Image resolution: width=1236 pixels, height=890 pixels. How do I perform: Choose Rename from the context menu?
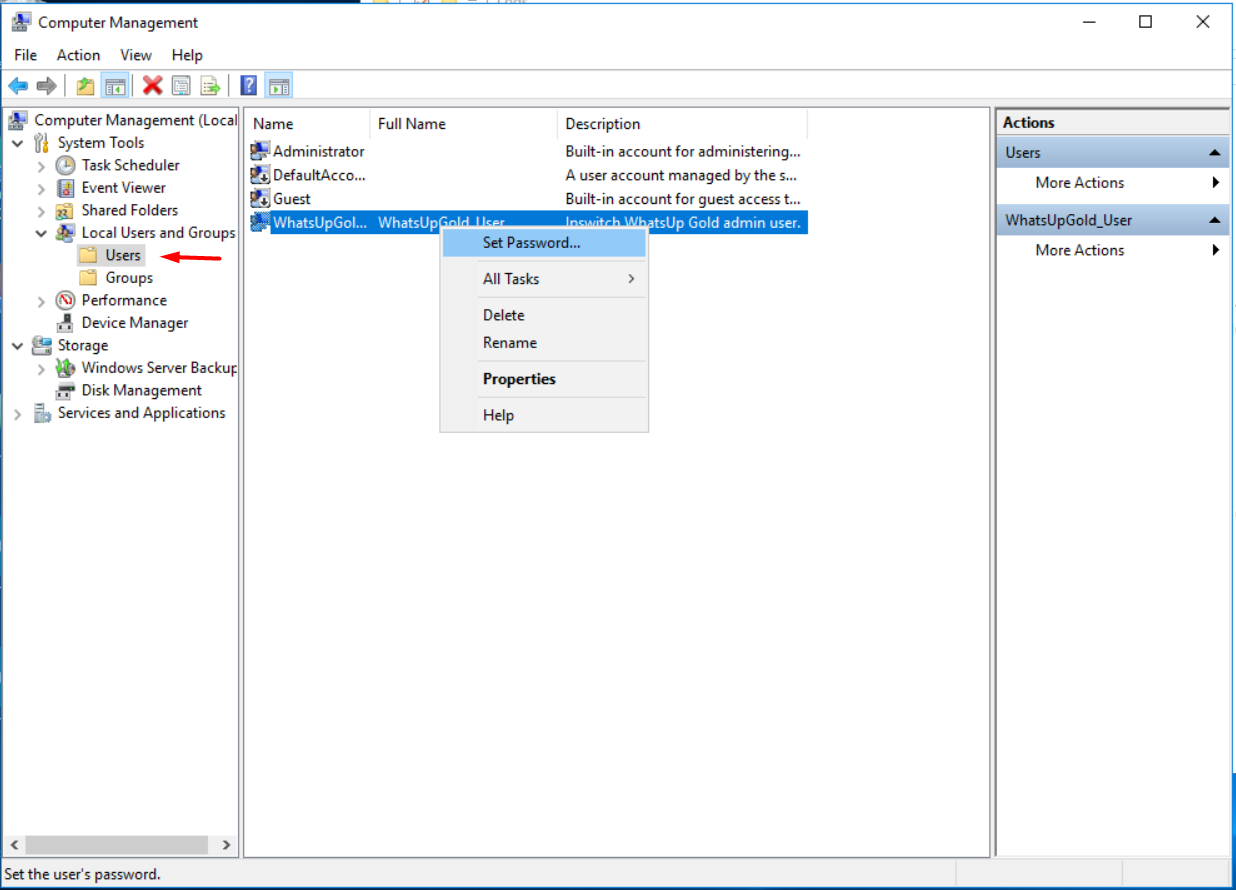click(x=545, y=343)
